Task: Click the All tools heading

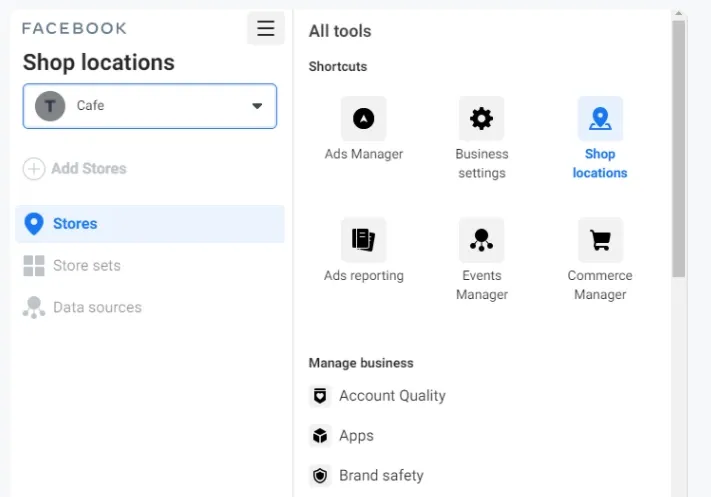Action: point(340,31)
